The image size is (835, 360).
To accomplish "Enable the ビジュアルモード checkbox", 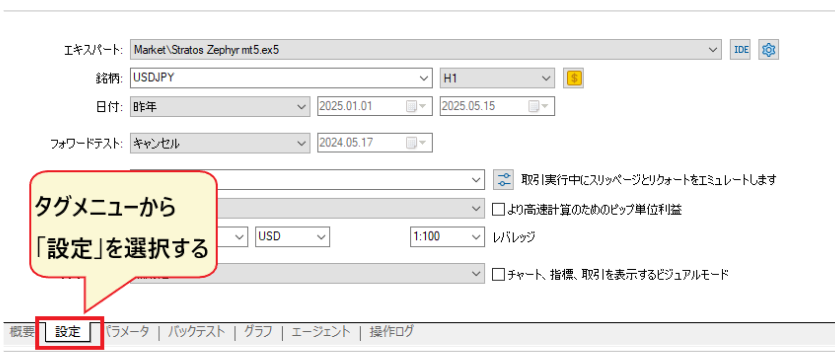I will 498,275.
